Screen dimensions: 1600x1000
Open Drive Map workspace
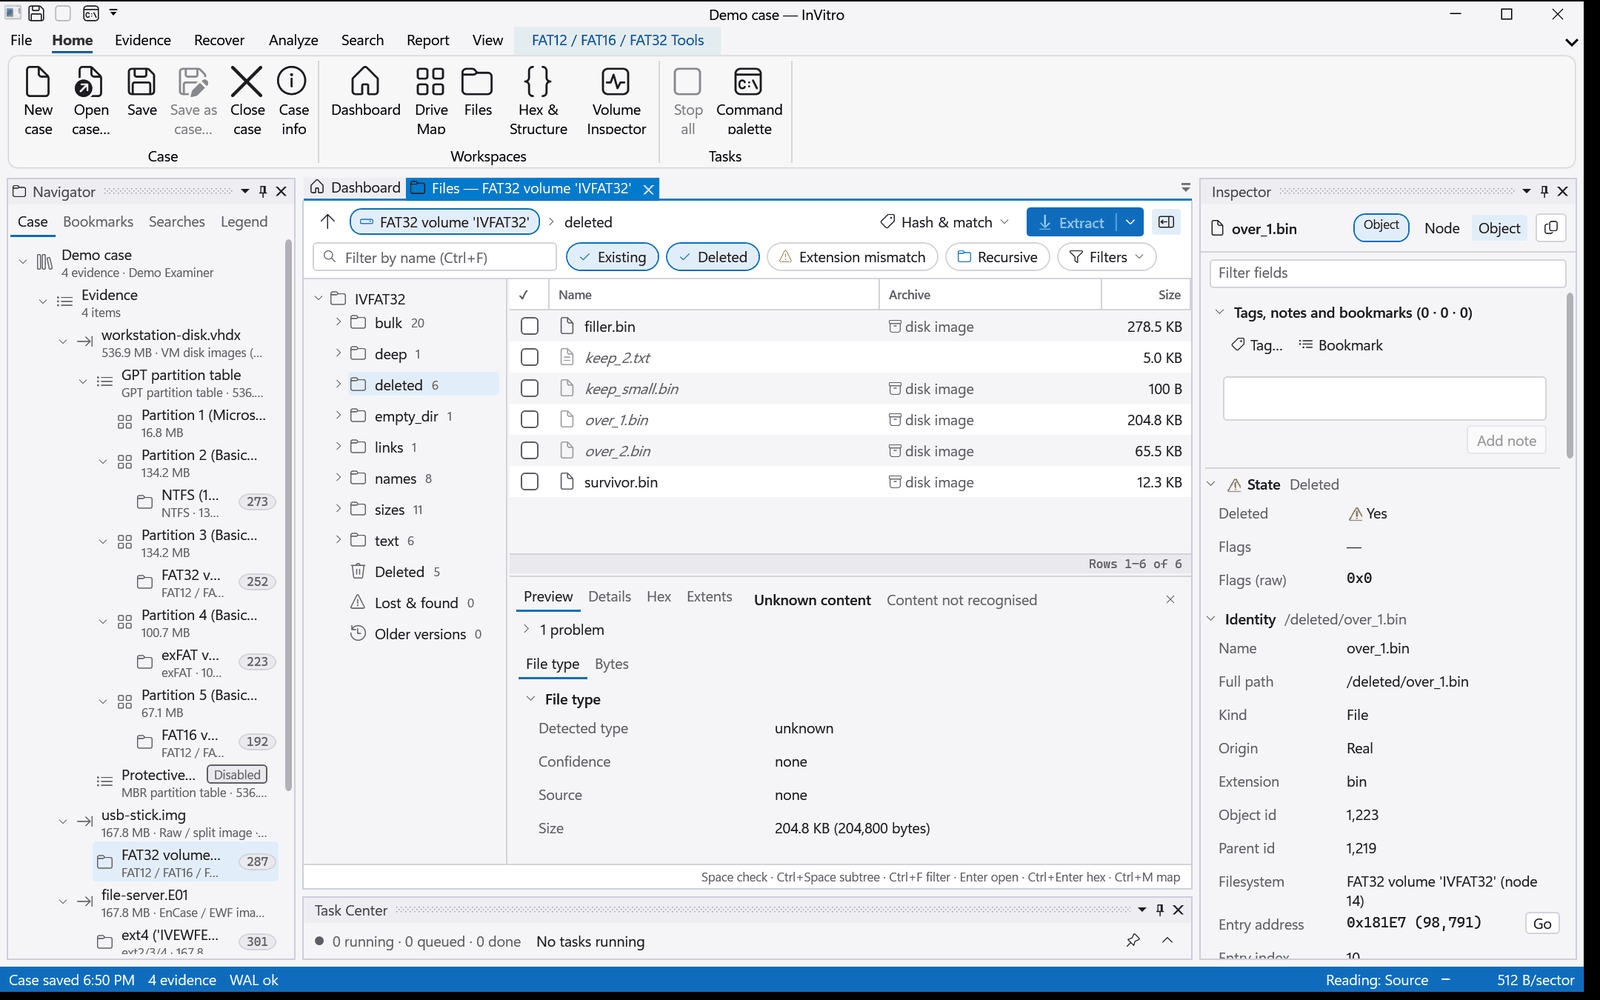(x=431, y=100)
